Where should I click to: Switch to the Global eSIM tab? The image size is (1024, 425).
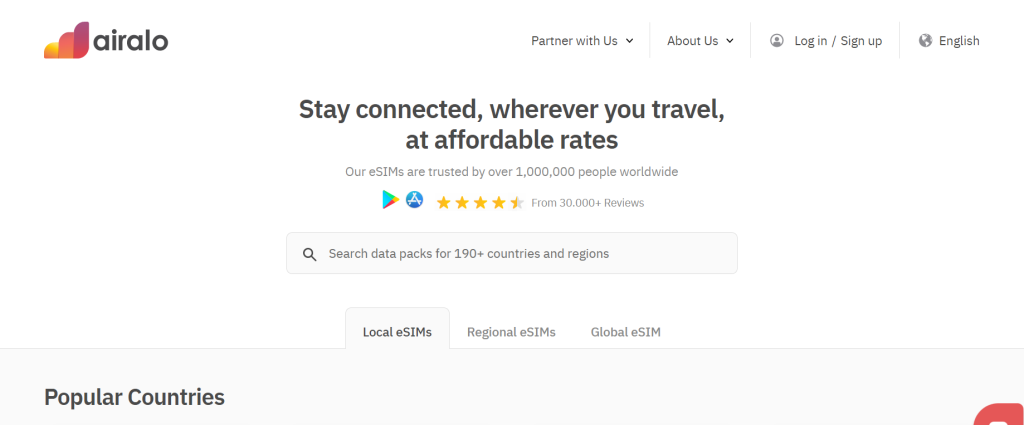click(x=625, y=332)
